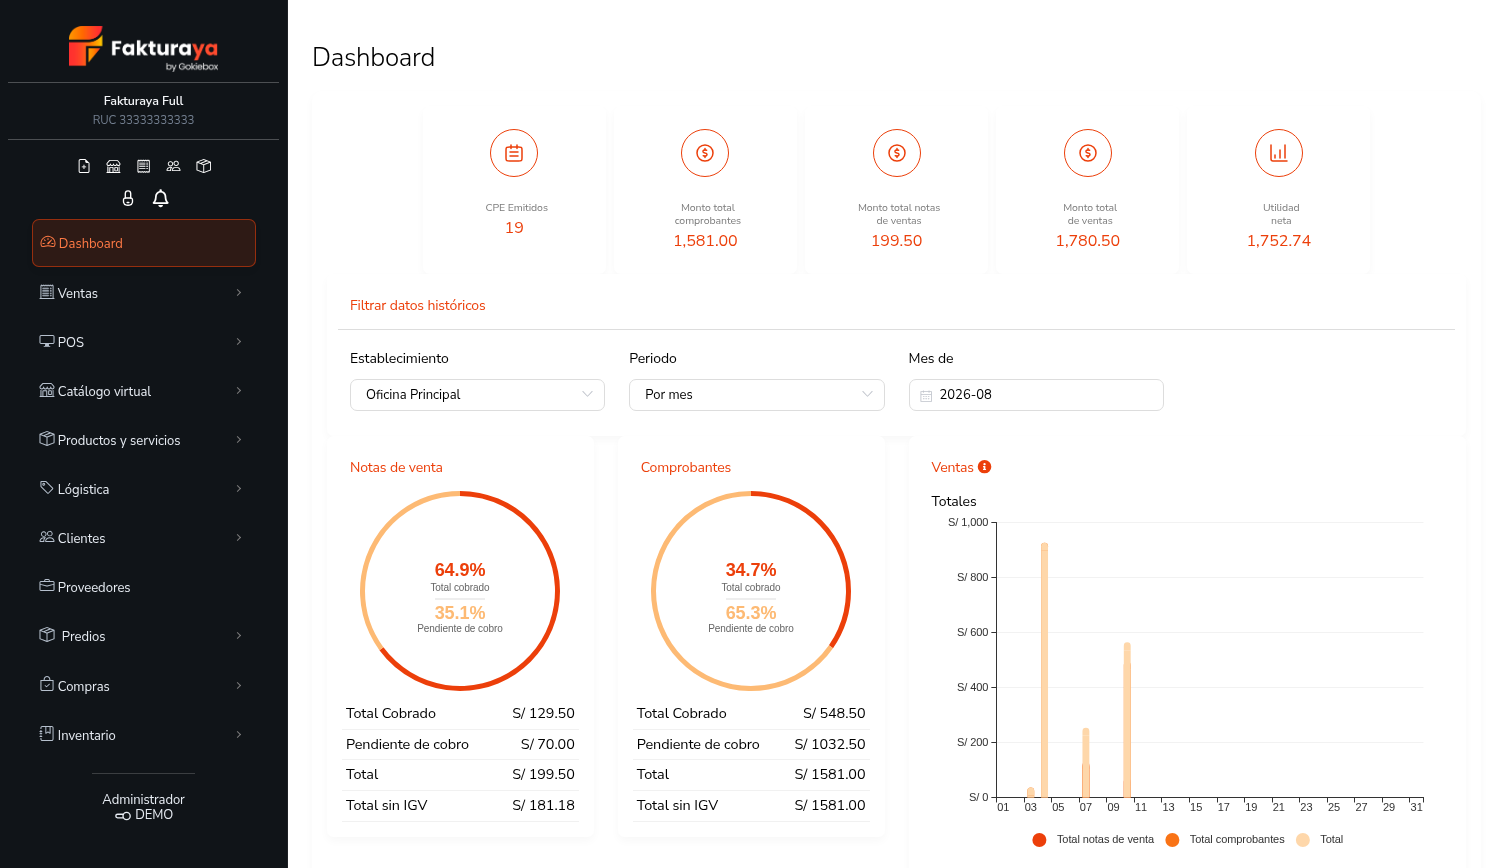Expand the Clientes menu section
Screen dimensions: 1505x868
point(144,538)
